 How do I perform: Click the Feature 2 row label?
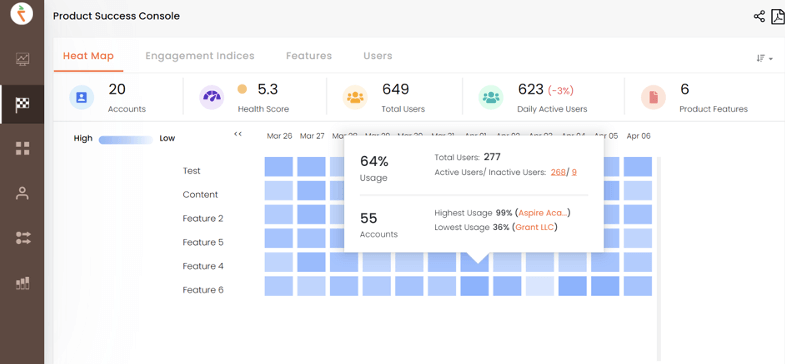coord(203,218)
